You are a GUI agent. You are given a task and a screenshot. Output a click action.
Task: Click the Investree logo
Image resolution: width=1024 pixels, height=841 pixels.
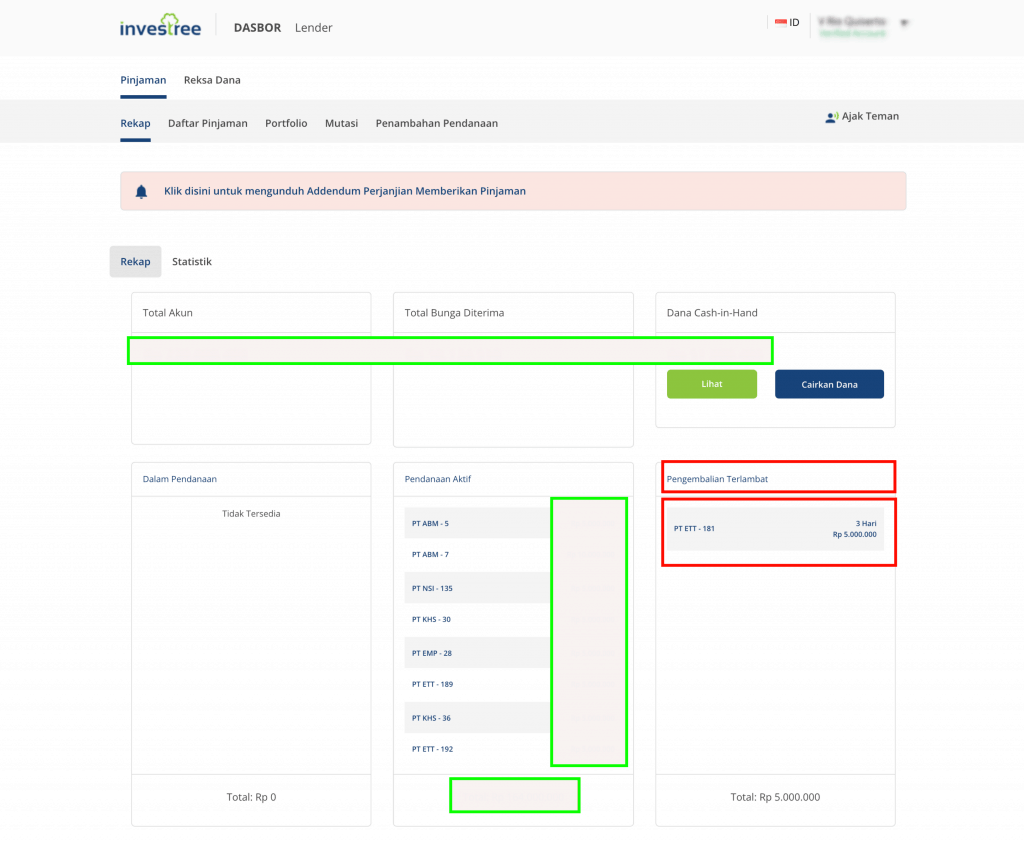point(160,27)
